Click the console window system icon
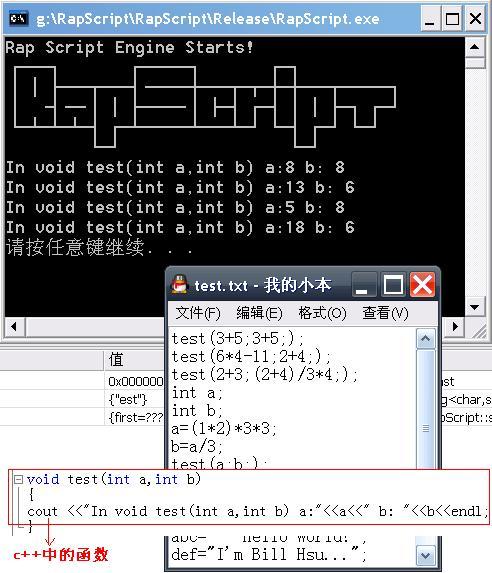This screenshot has height=573, width=492. click(x=18, y=18)
